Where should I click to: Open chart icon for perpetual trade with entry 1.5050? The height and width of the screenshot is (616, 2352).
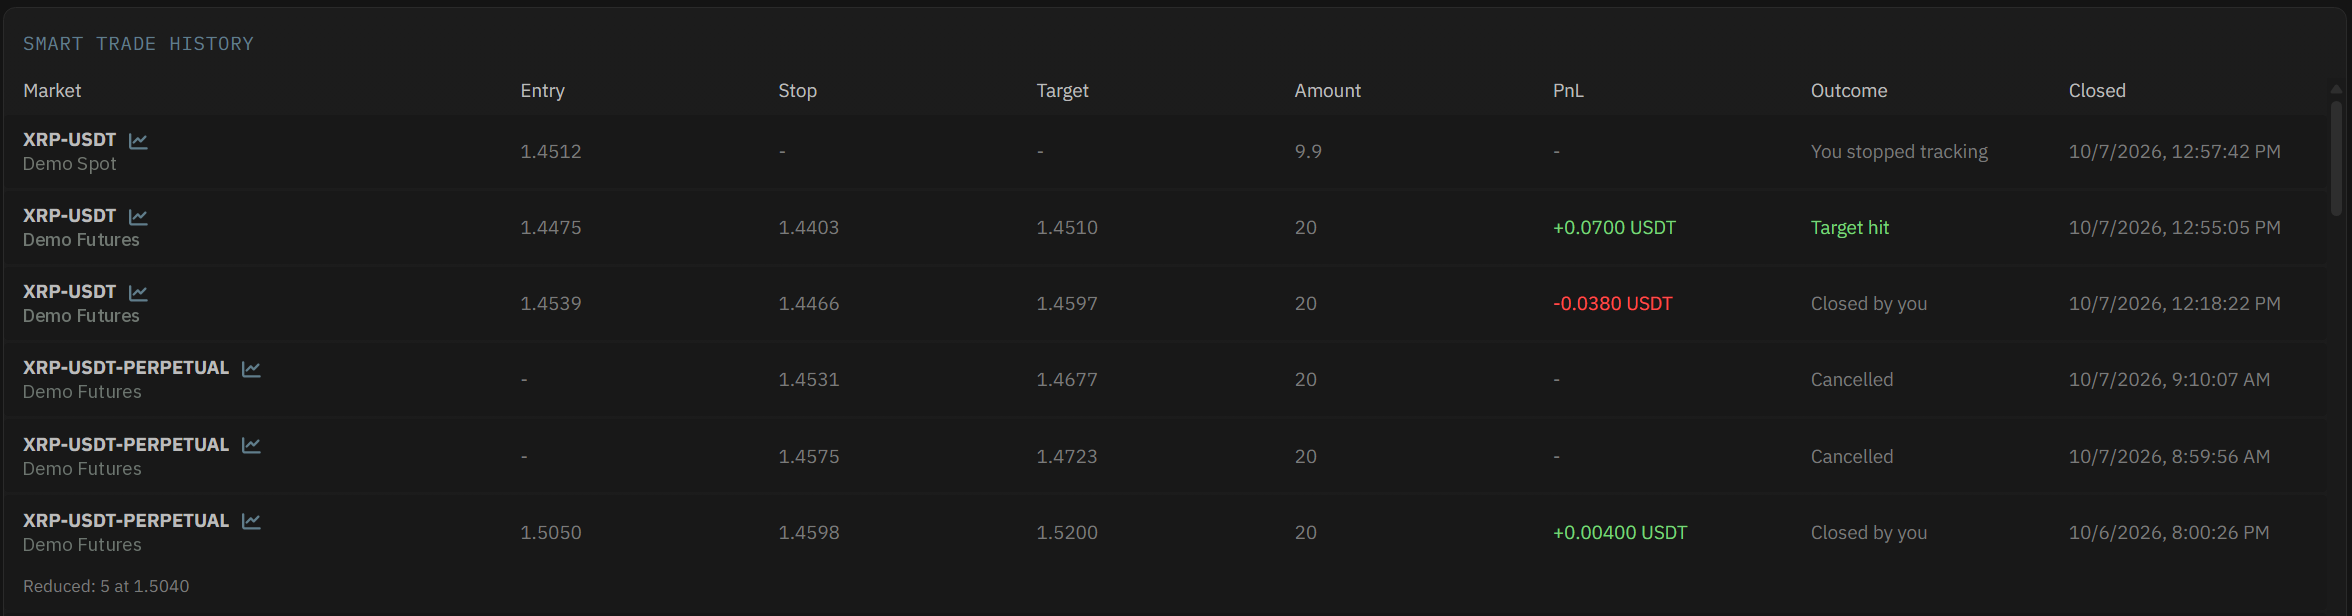[251, 522]
